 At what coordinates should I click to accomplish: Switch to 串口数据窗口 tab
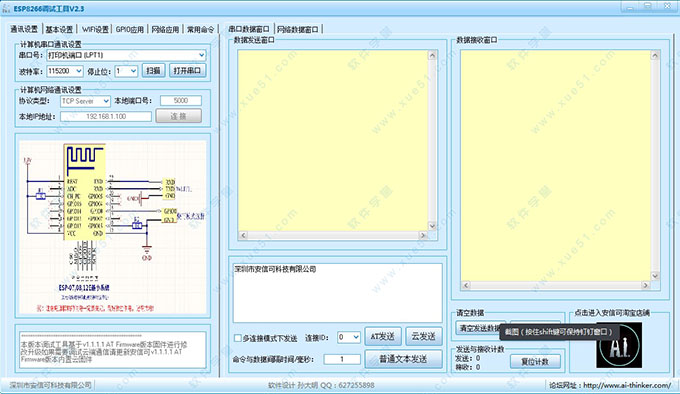coord(249,29)
